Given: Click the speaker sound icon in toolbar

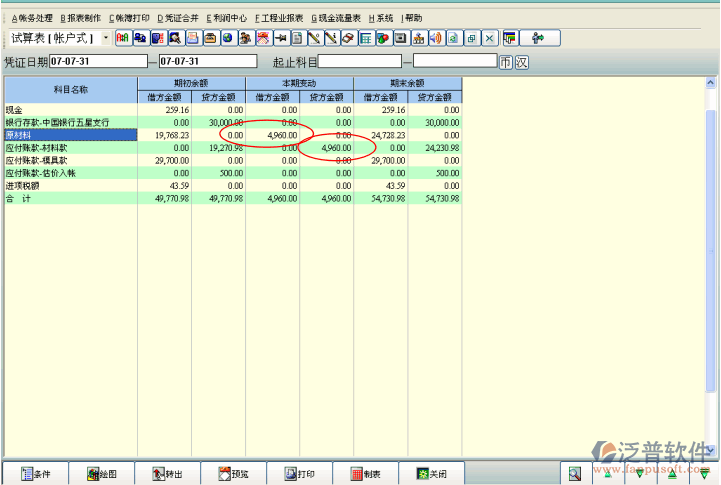Looking at the screenshot, I should (435, 38).
